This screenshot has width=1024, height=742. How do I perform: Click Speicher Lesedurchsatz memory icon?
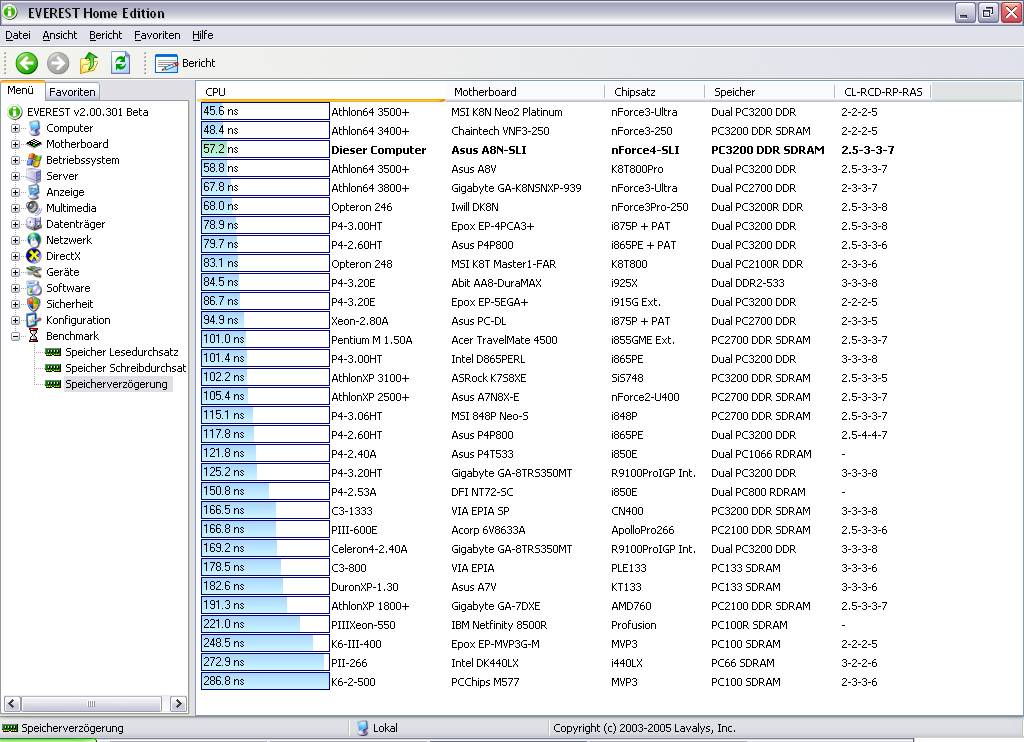click(x=53, y=352)
